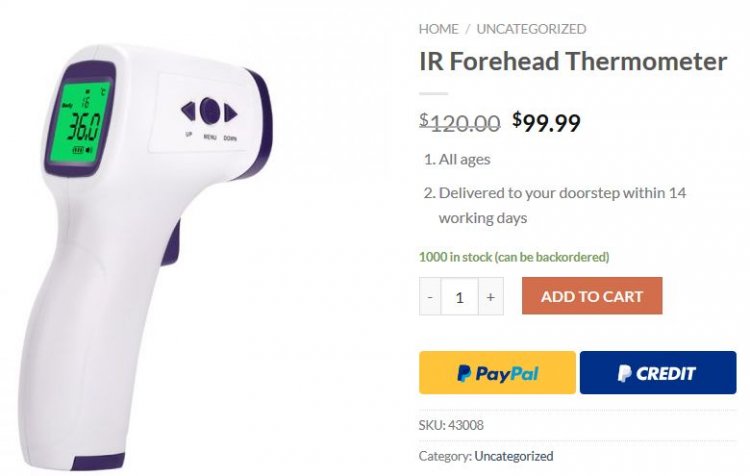Viewport: 750px width, 476px height.
Task: Go to the HOME breadcrumb link
Action: tap(438, 29)
